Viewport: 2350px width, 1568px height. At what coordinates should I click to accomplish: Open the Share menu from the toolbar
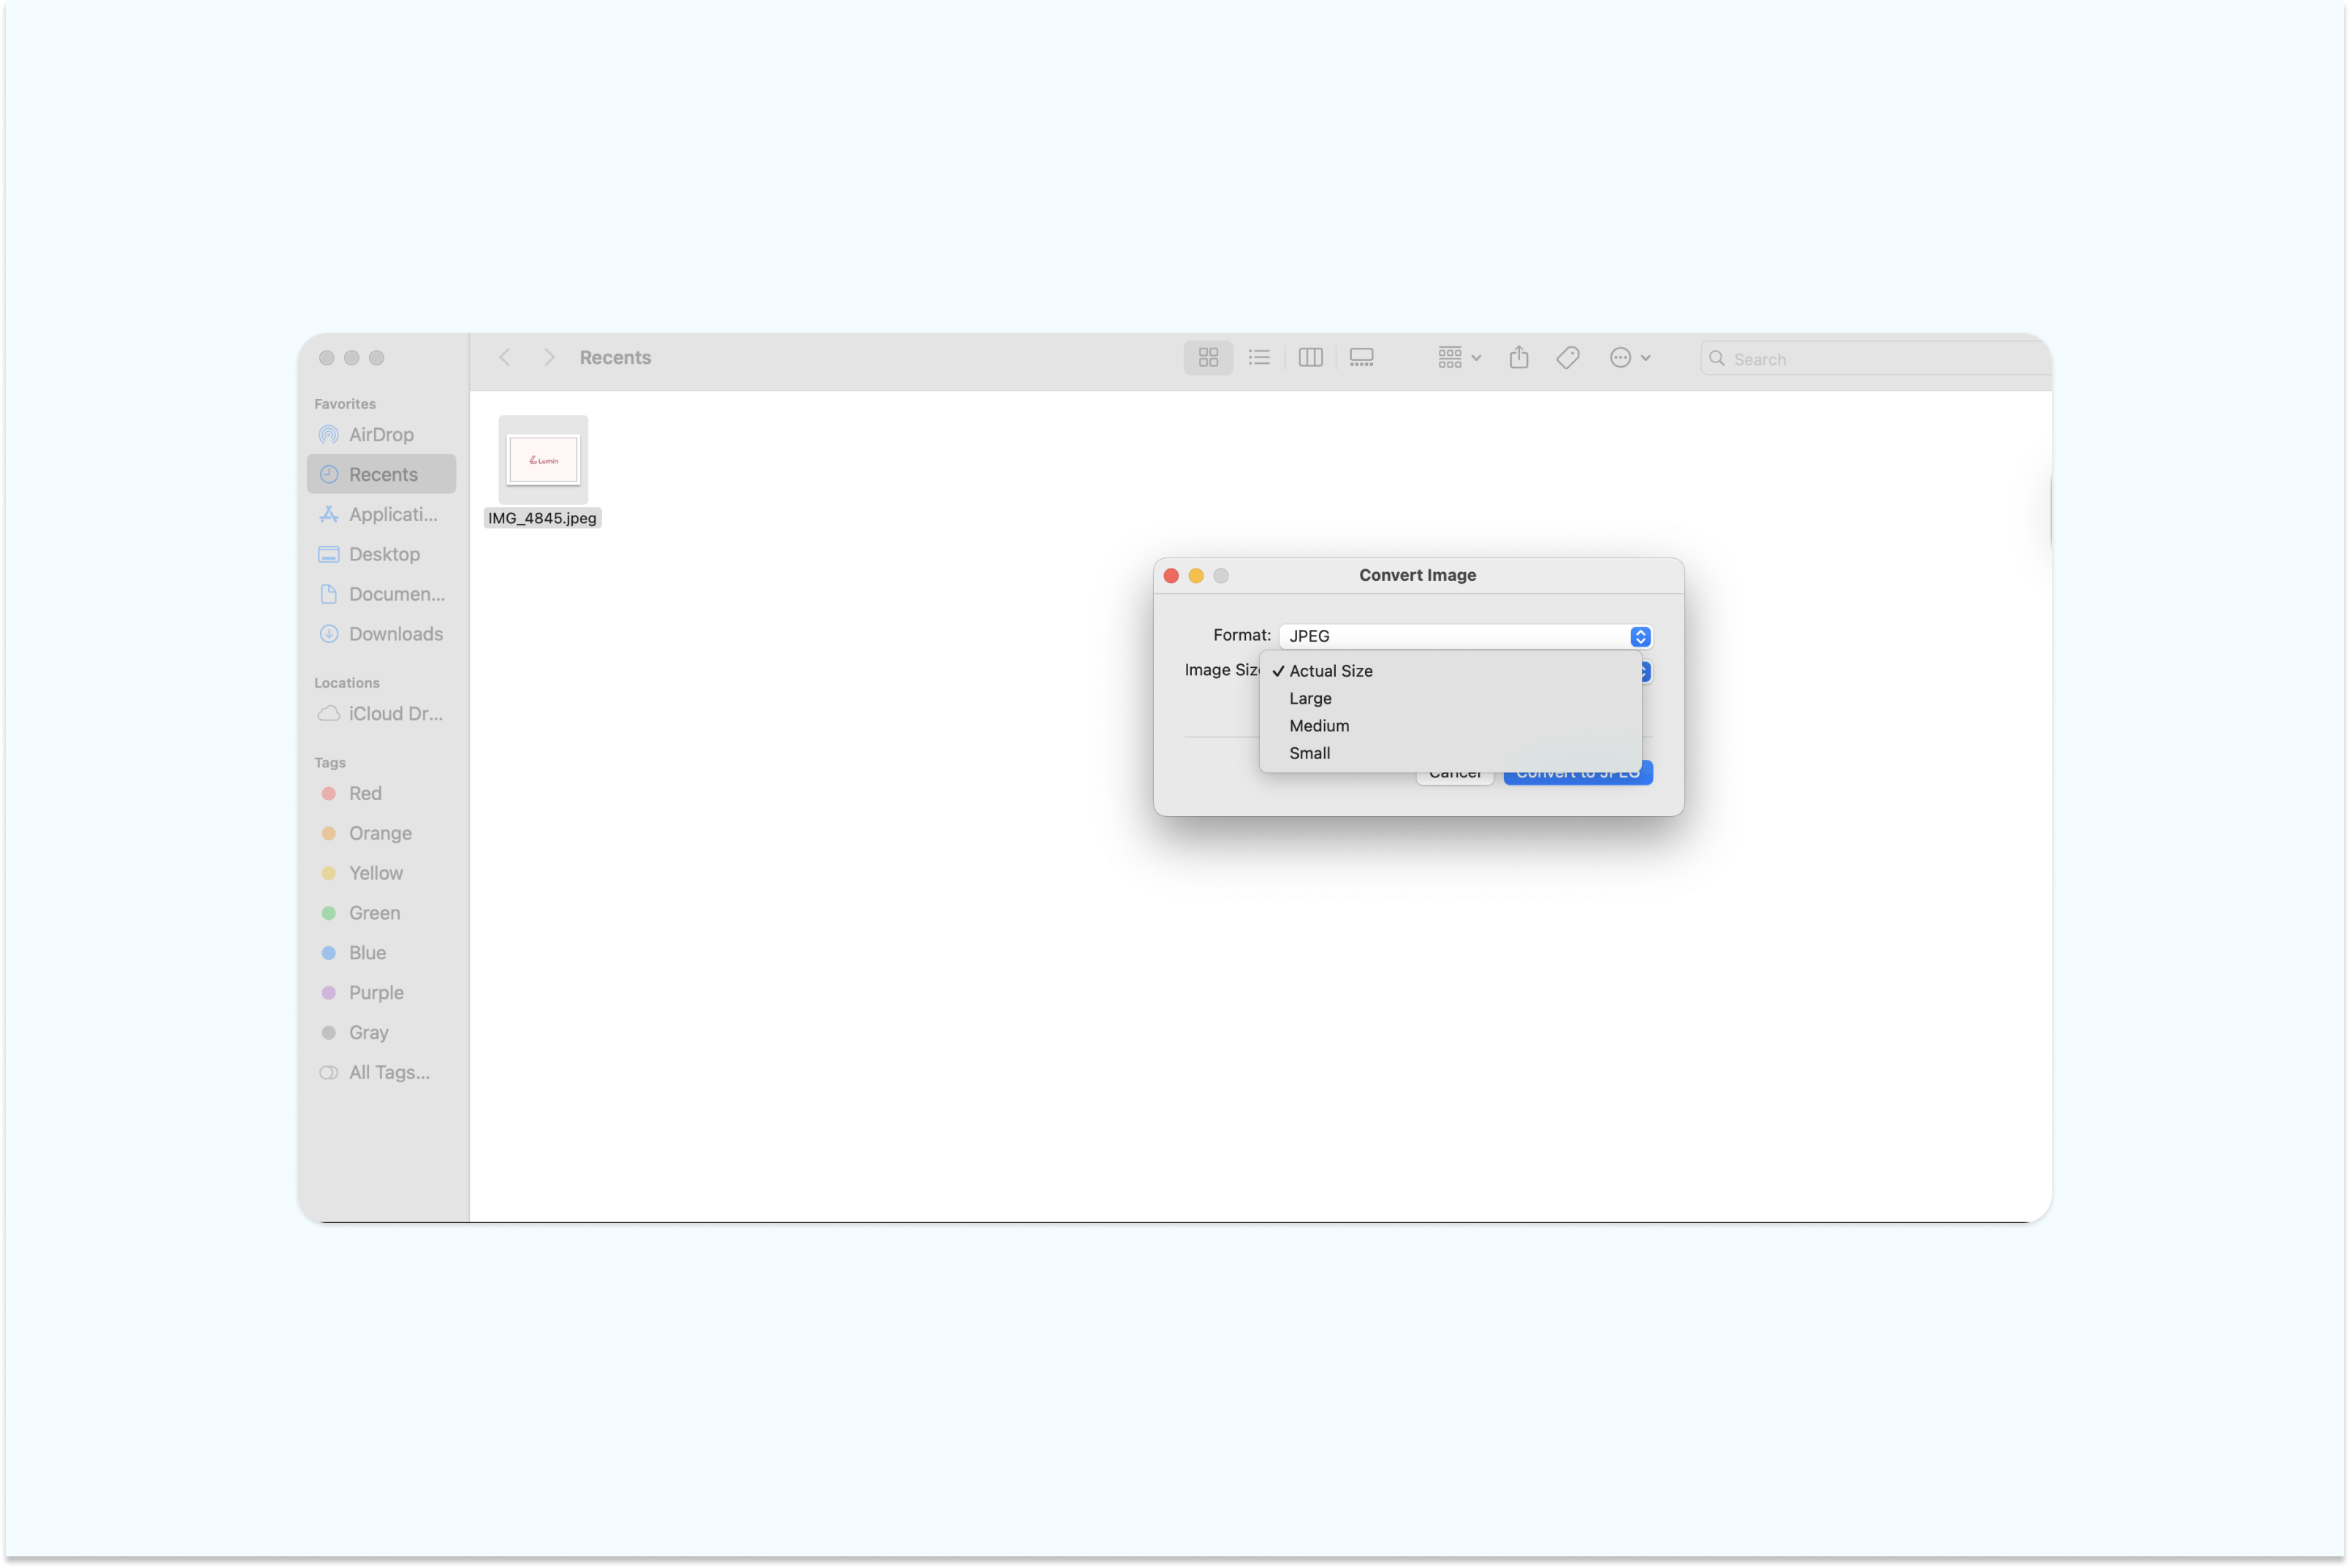1519,357
